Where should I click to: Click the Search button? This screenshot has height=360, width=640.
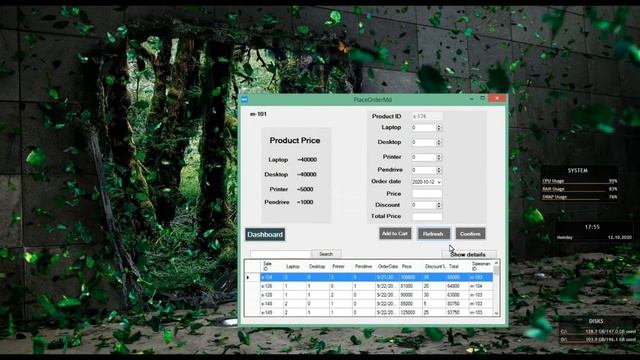[326, 254]
